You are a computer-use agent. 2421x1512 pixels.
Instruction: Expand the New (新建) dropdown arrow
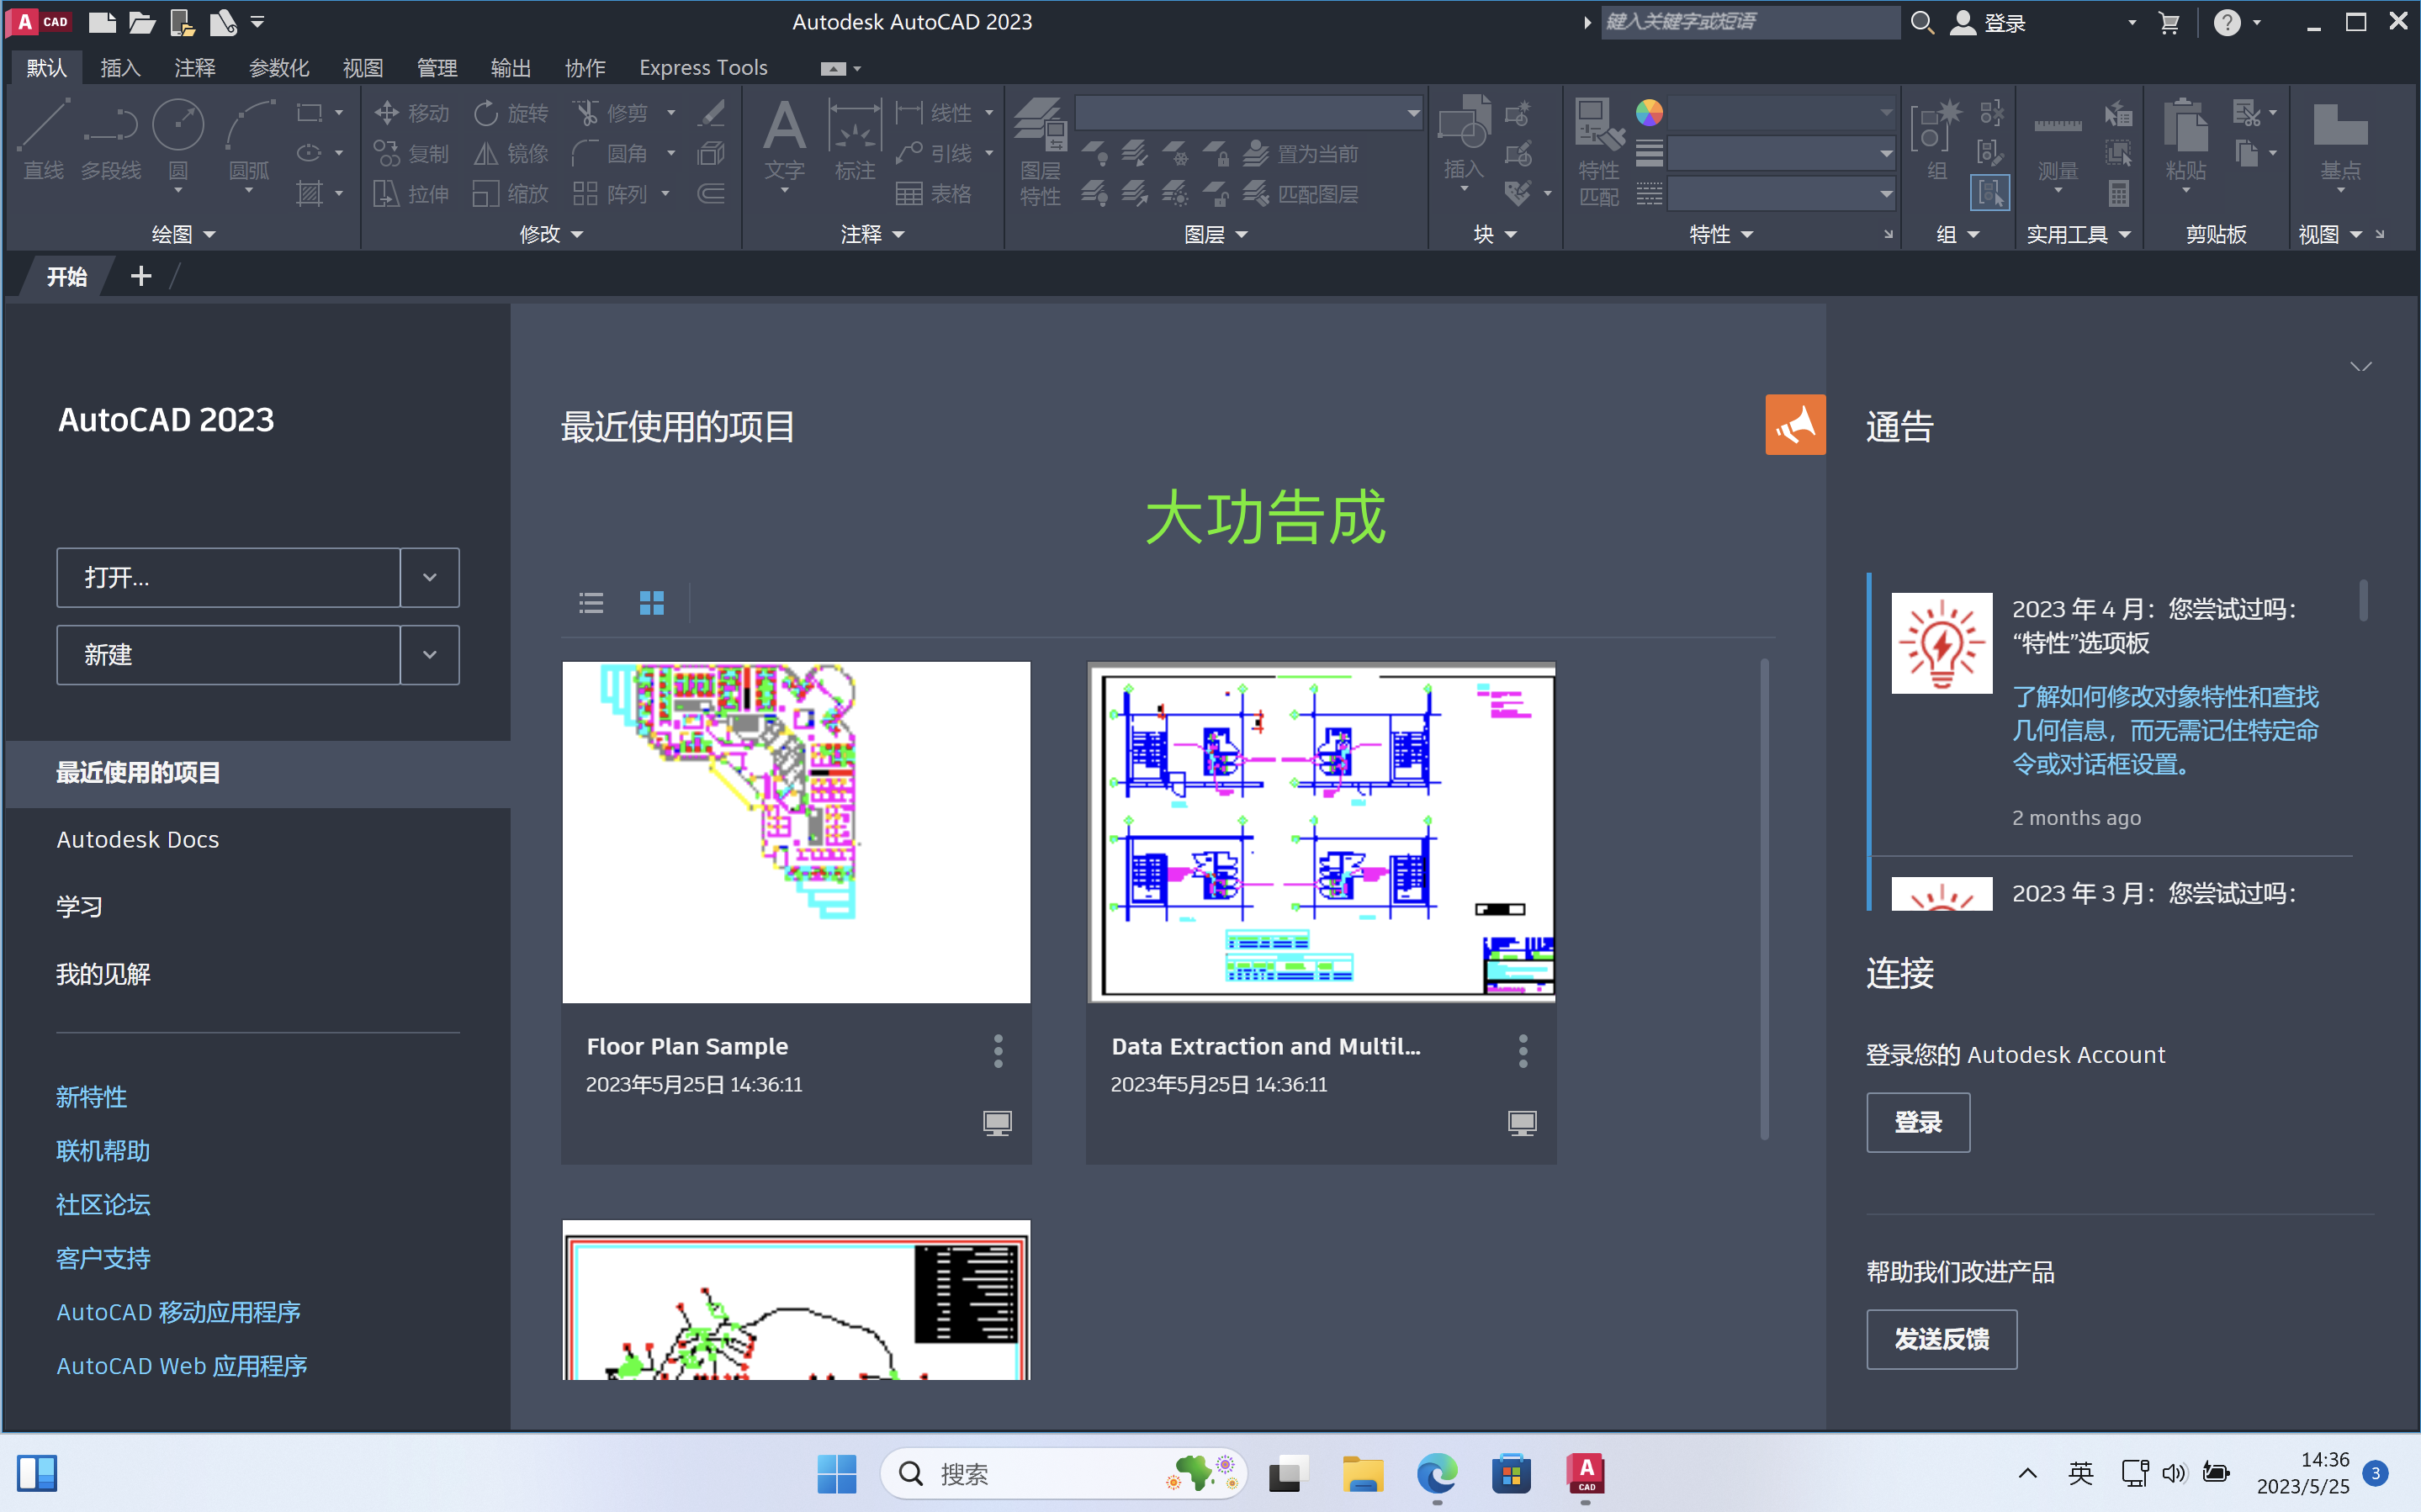[430, 655]
